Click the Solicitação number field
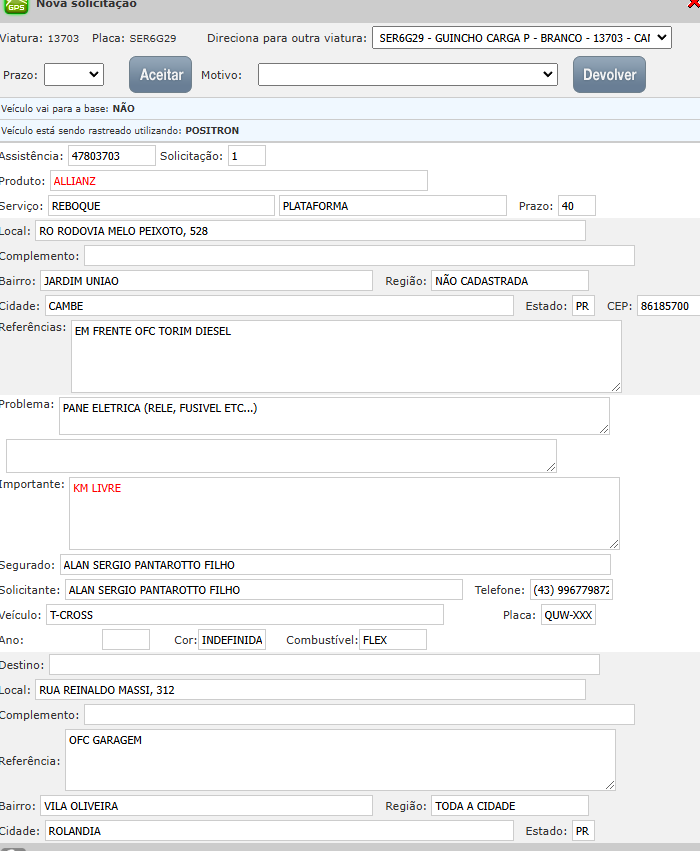 click(x=247, y=156)
